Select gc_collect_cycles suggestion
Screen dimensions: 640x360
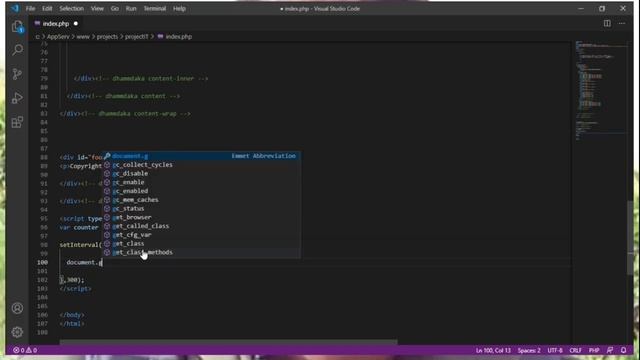click(201, 165)
